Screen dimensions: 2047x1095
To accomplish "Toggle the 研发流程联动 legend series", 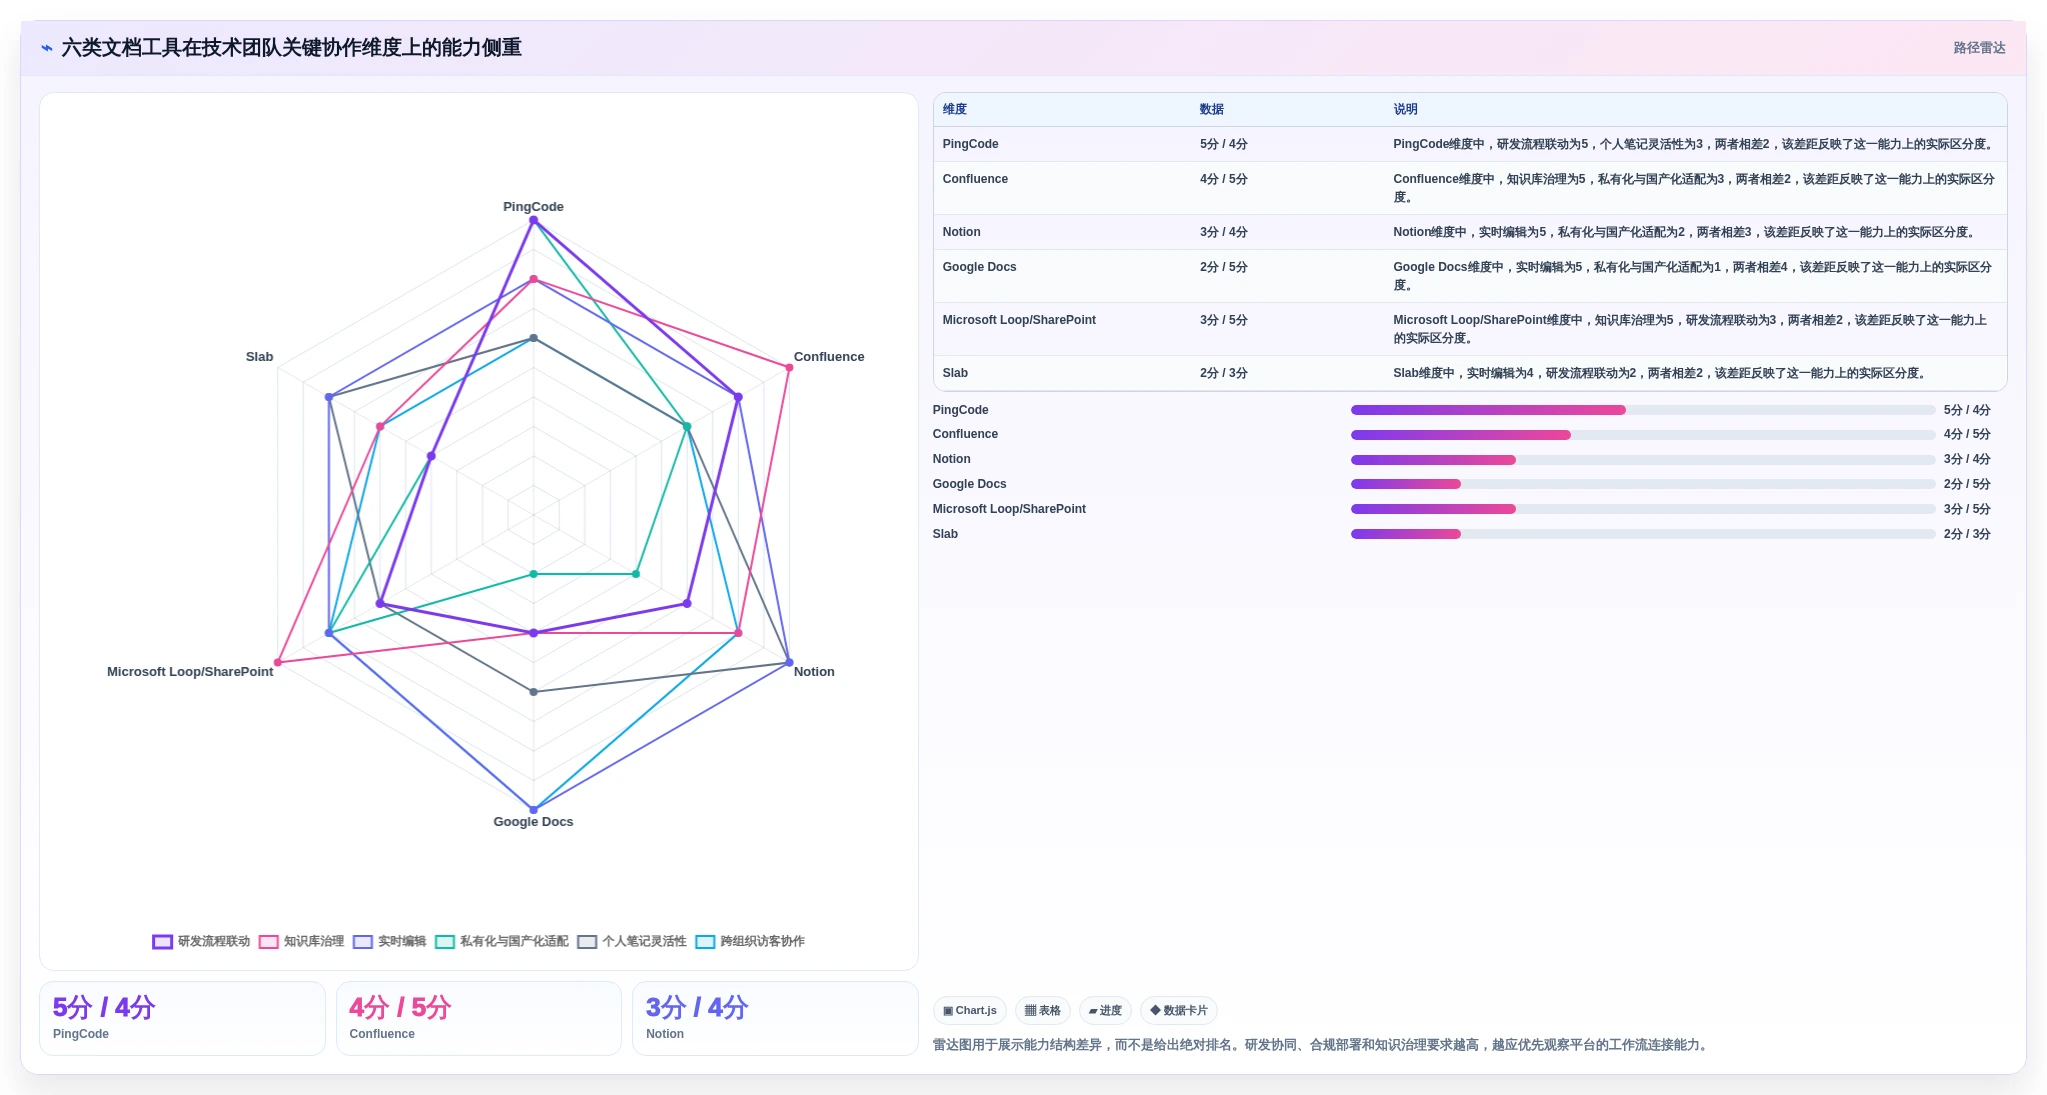I will click(x=201, y=941).
